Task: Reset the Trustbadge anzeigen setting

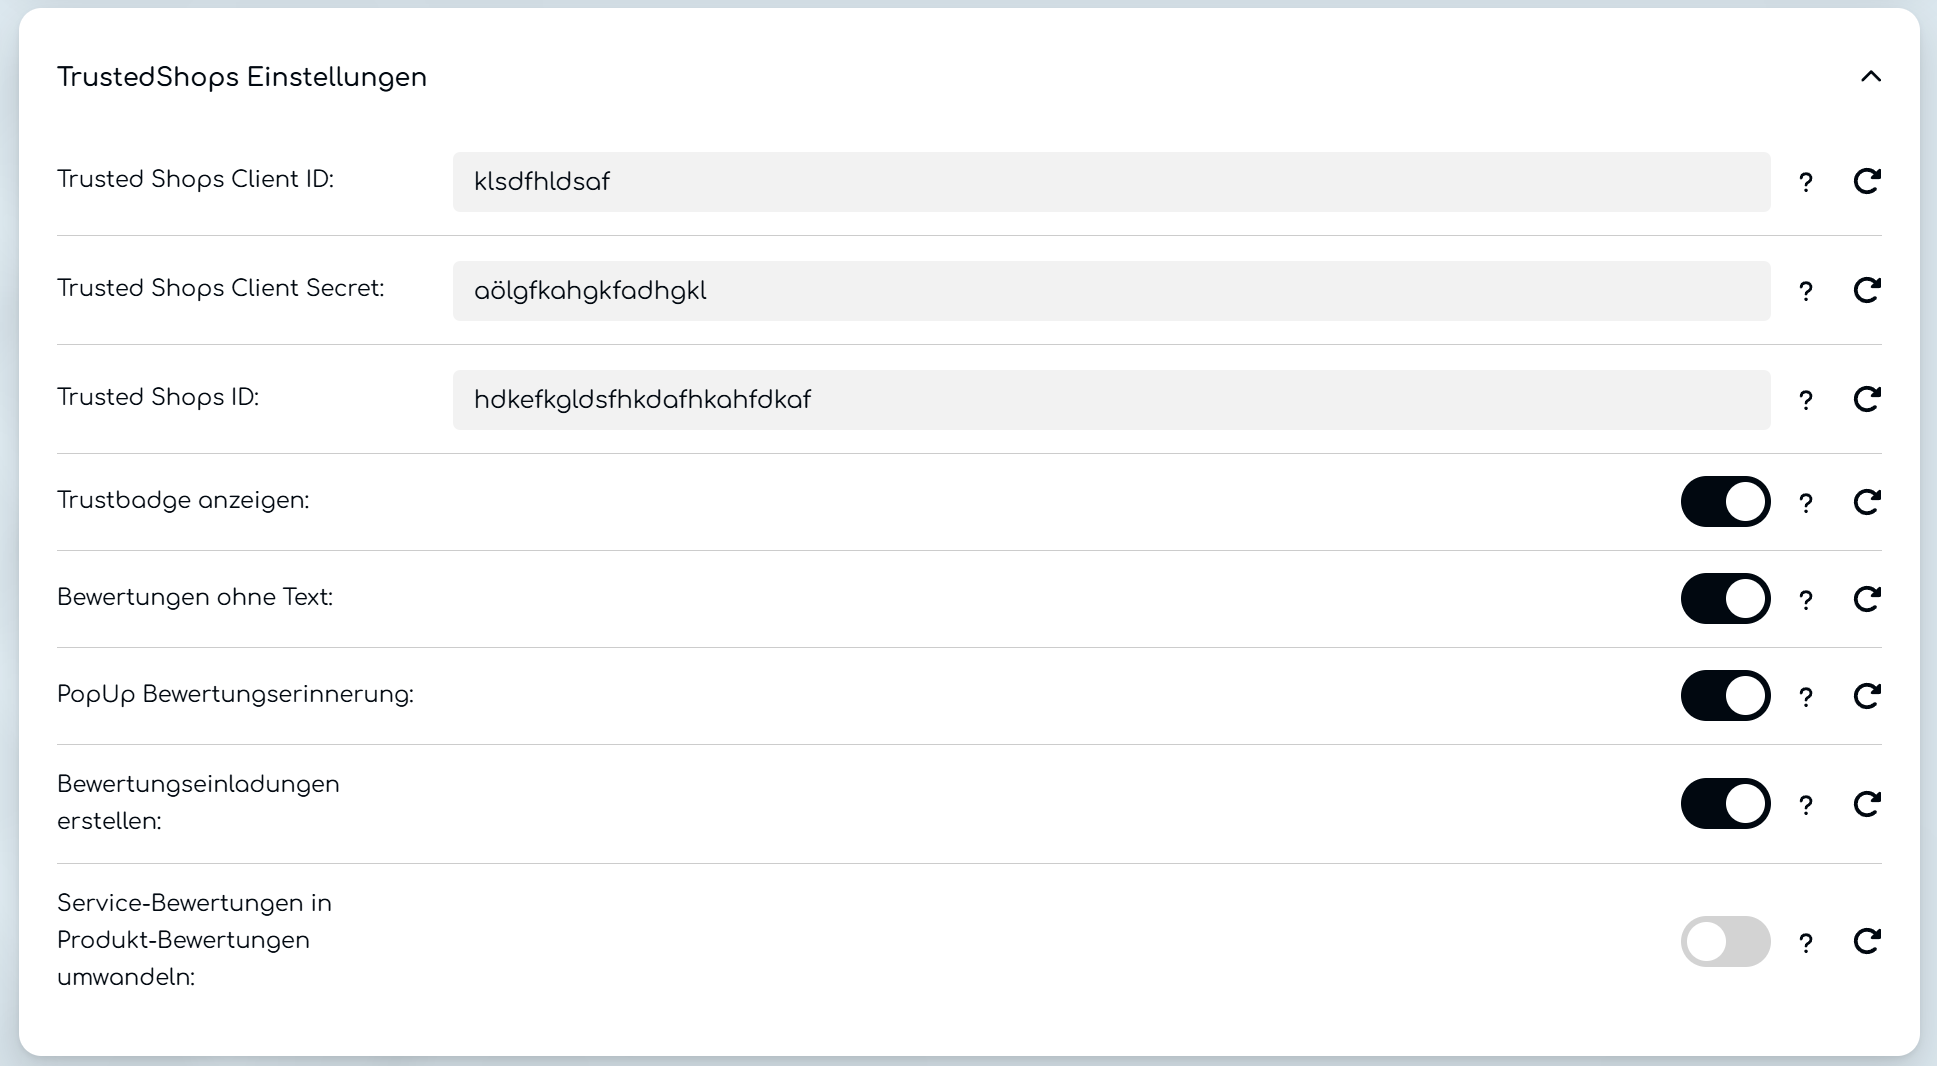Action: point(1867,501)
